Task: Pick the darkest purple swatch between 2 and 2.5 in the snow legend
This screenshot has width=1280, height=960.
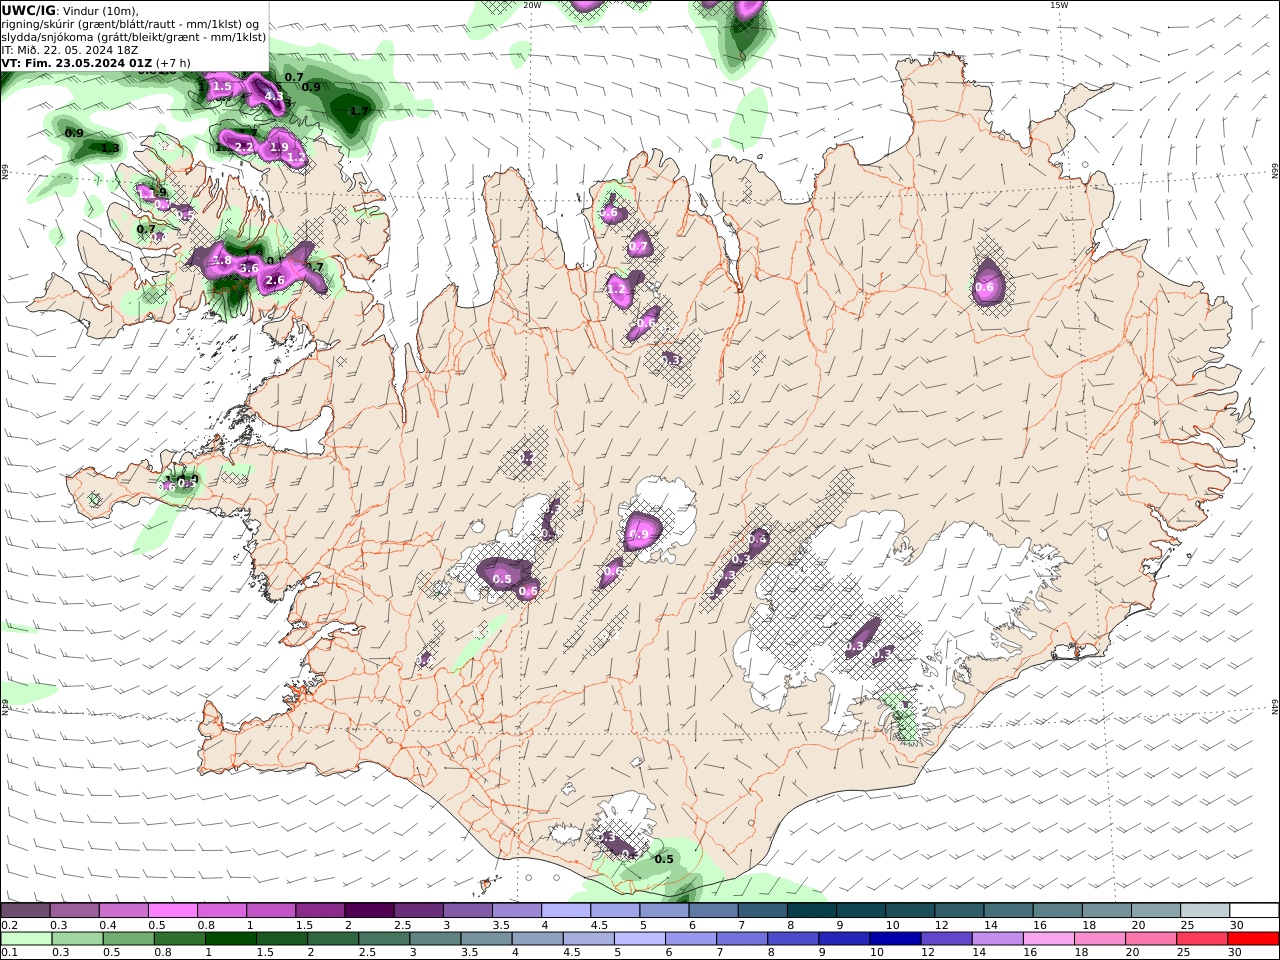Action: pos(368,910)
